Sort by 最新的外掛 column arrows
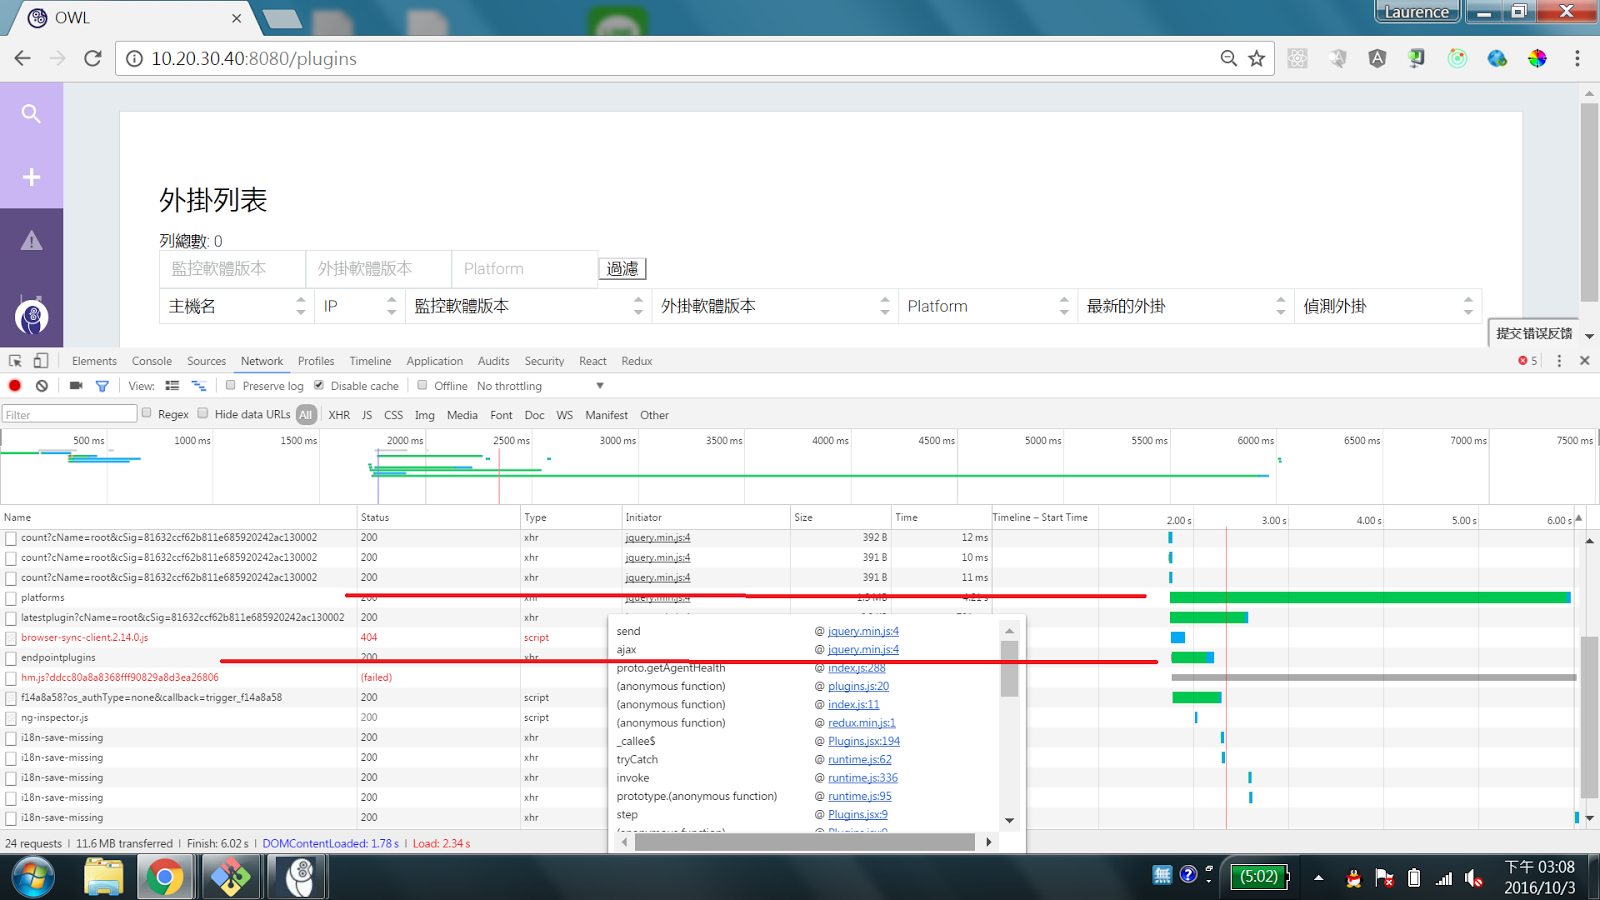1600x900 pixels. [x=1281, y=306]
